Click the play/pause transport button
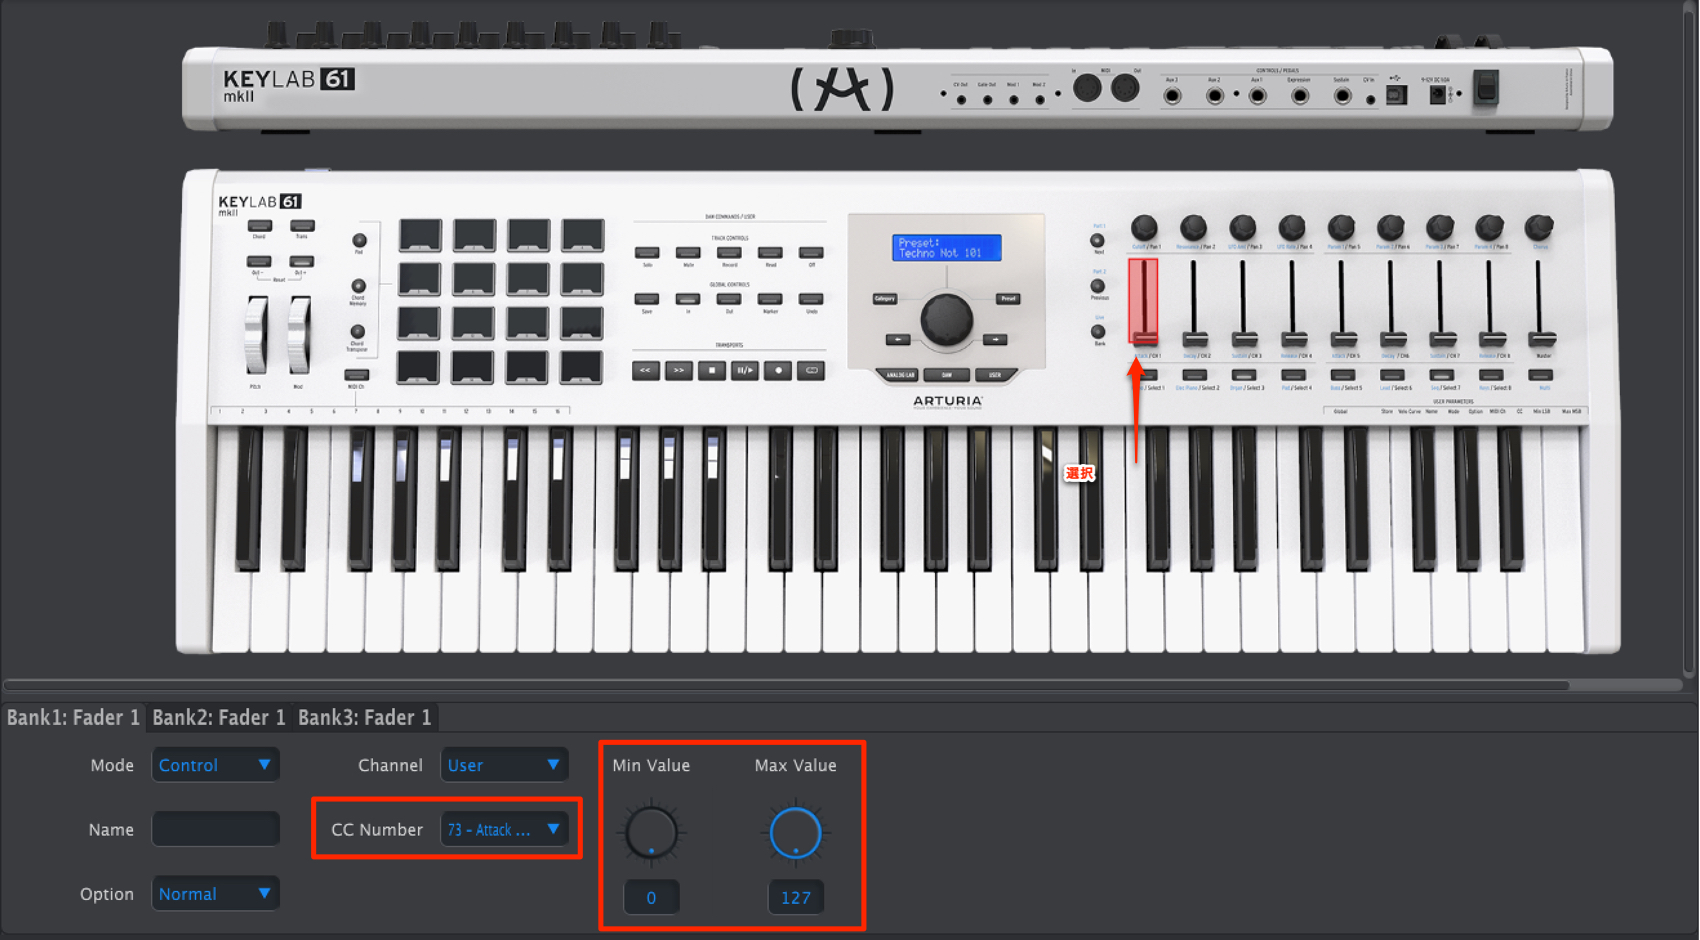The image size is (1700, 940). pyautogui.click(x=745, y=370)
